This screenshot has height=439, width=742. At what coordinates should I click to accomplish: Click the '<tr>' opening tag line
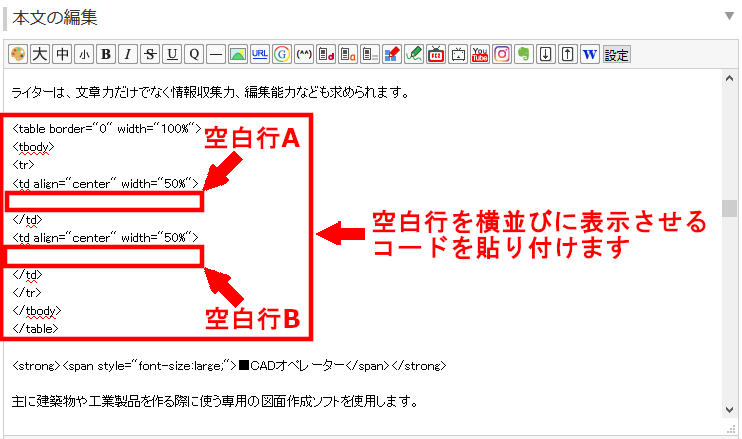(x=23, y=165)
